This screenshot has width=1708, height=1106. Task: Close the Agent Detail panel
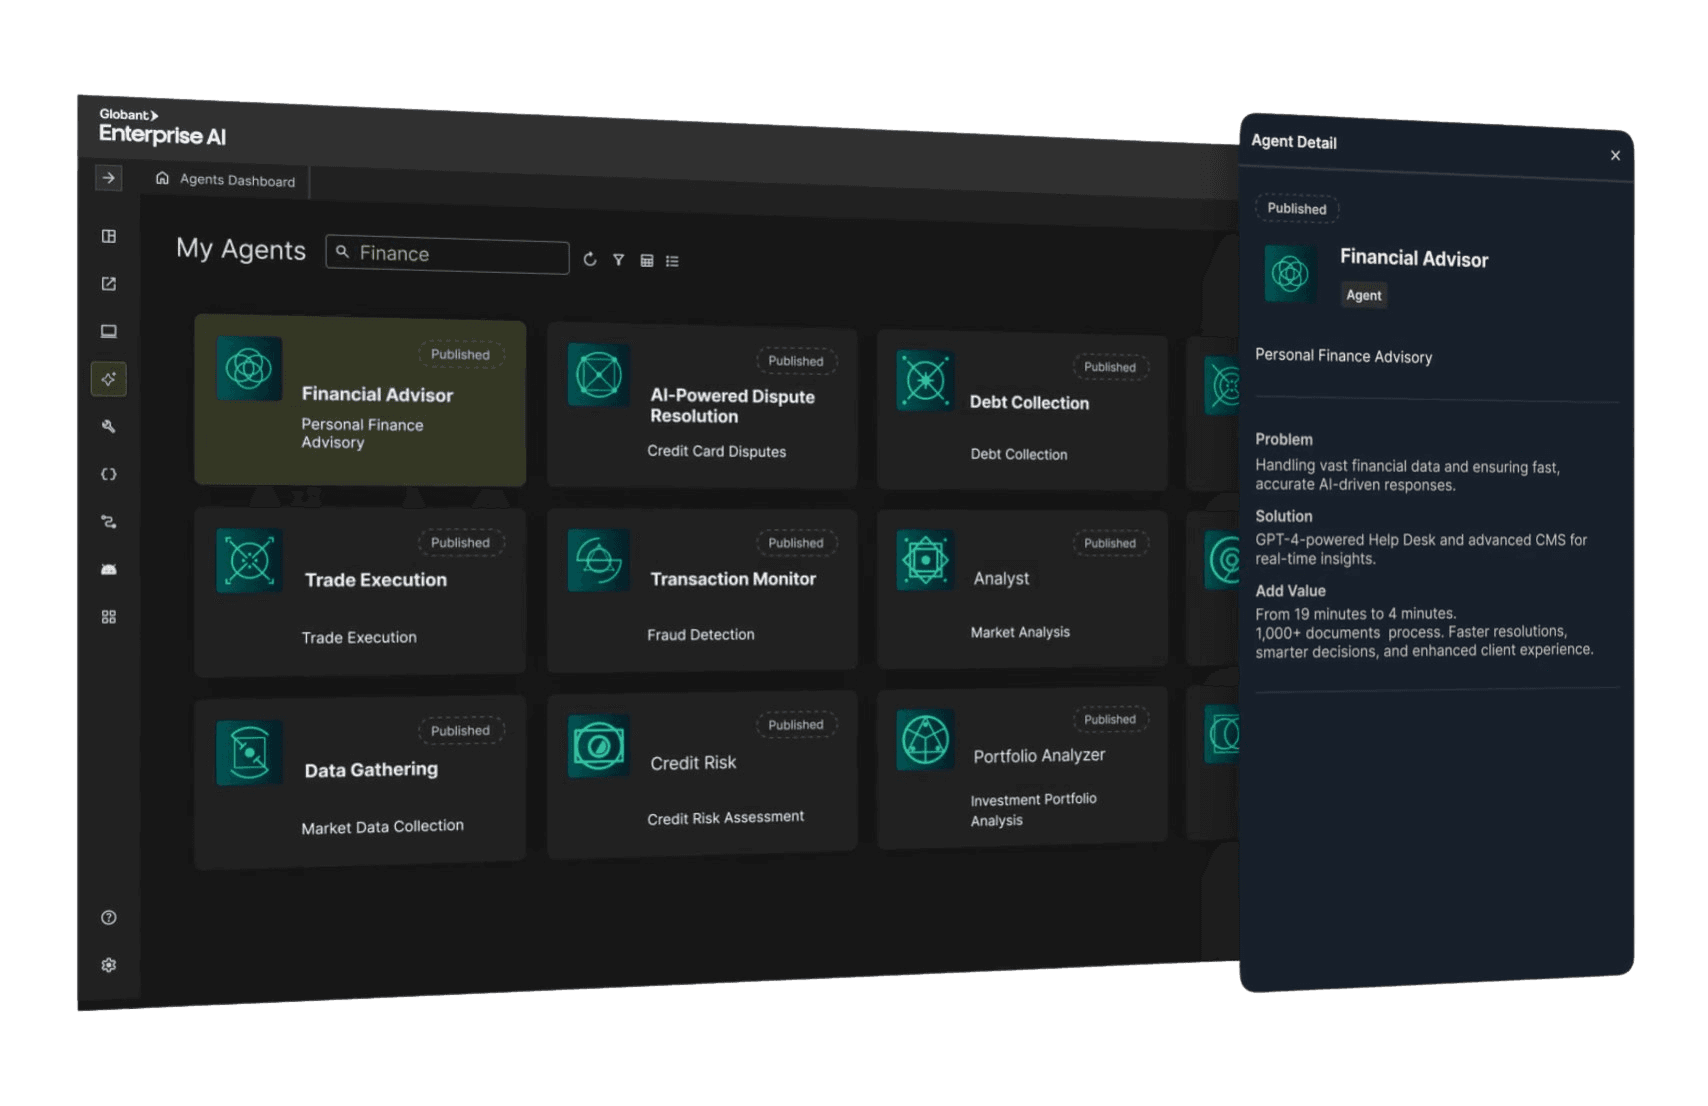(x=1615, y=155)
